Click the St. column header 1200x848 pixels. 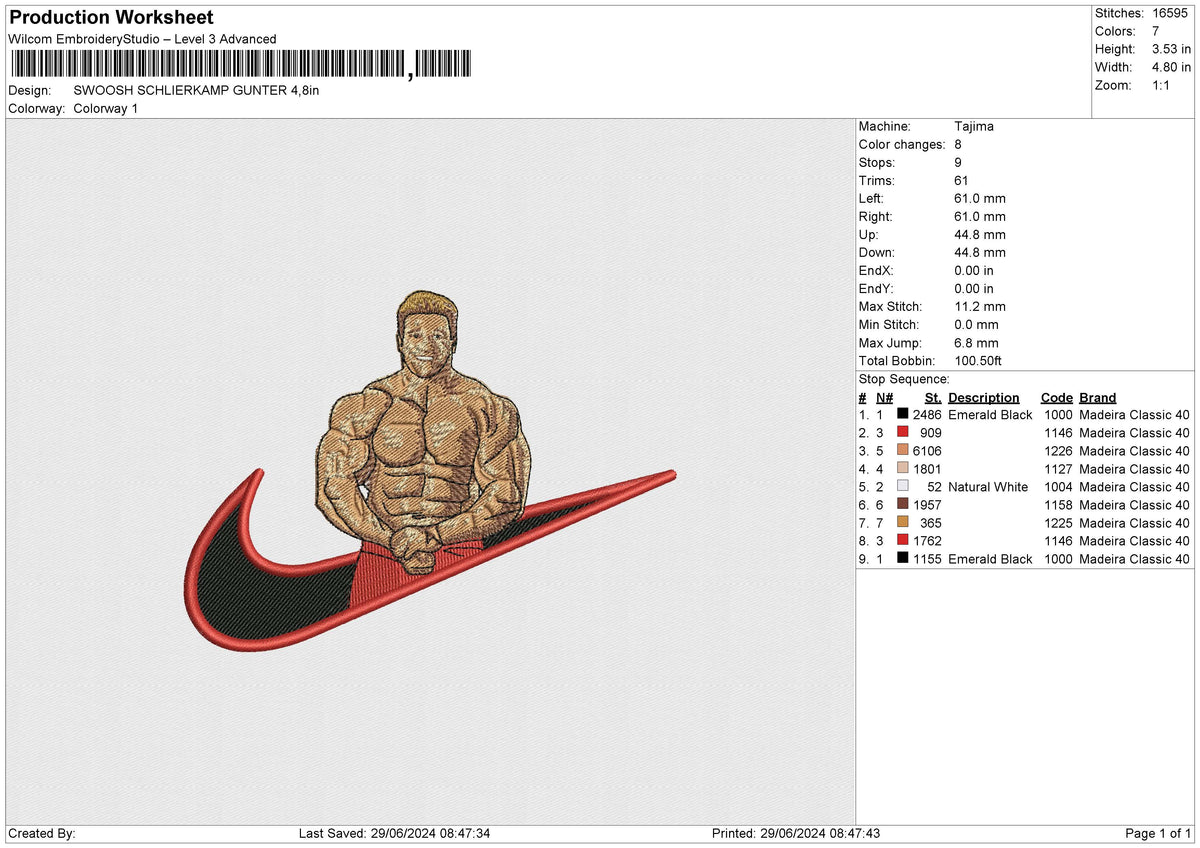934,398
